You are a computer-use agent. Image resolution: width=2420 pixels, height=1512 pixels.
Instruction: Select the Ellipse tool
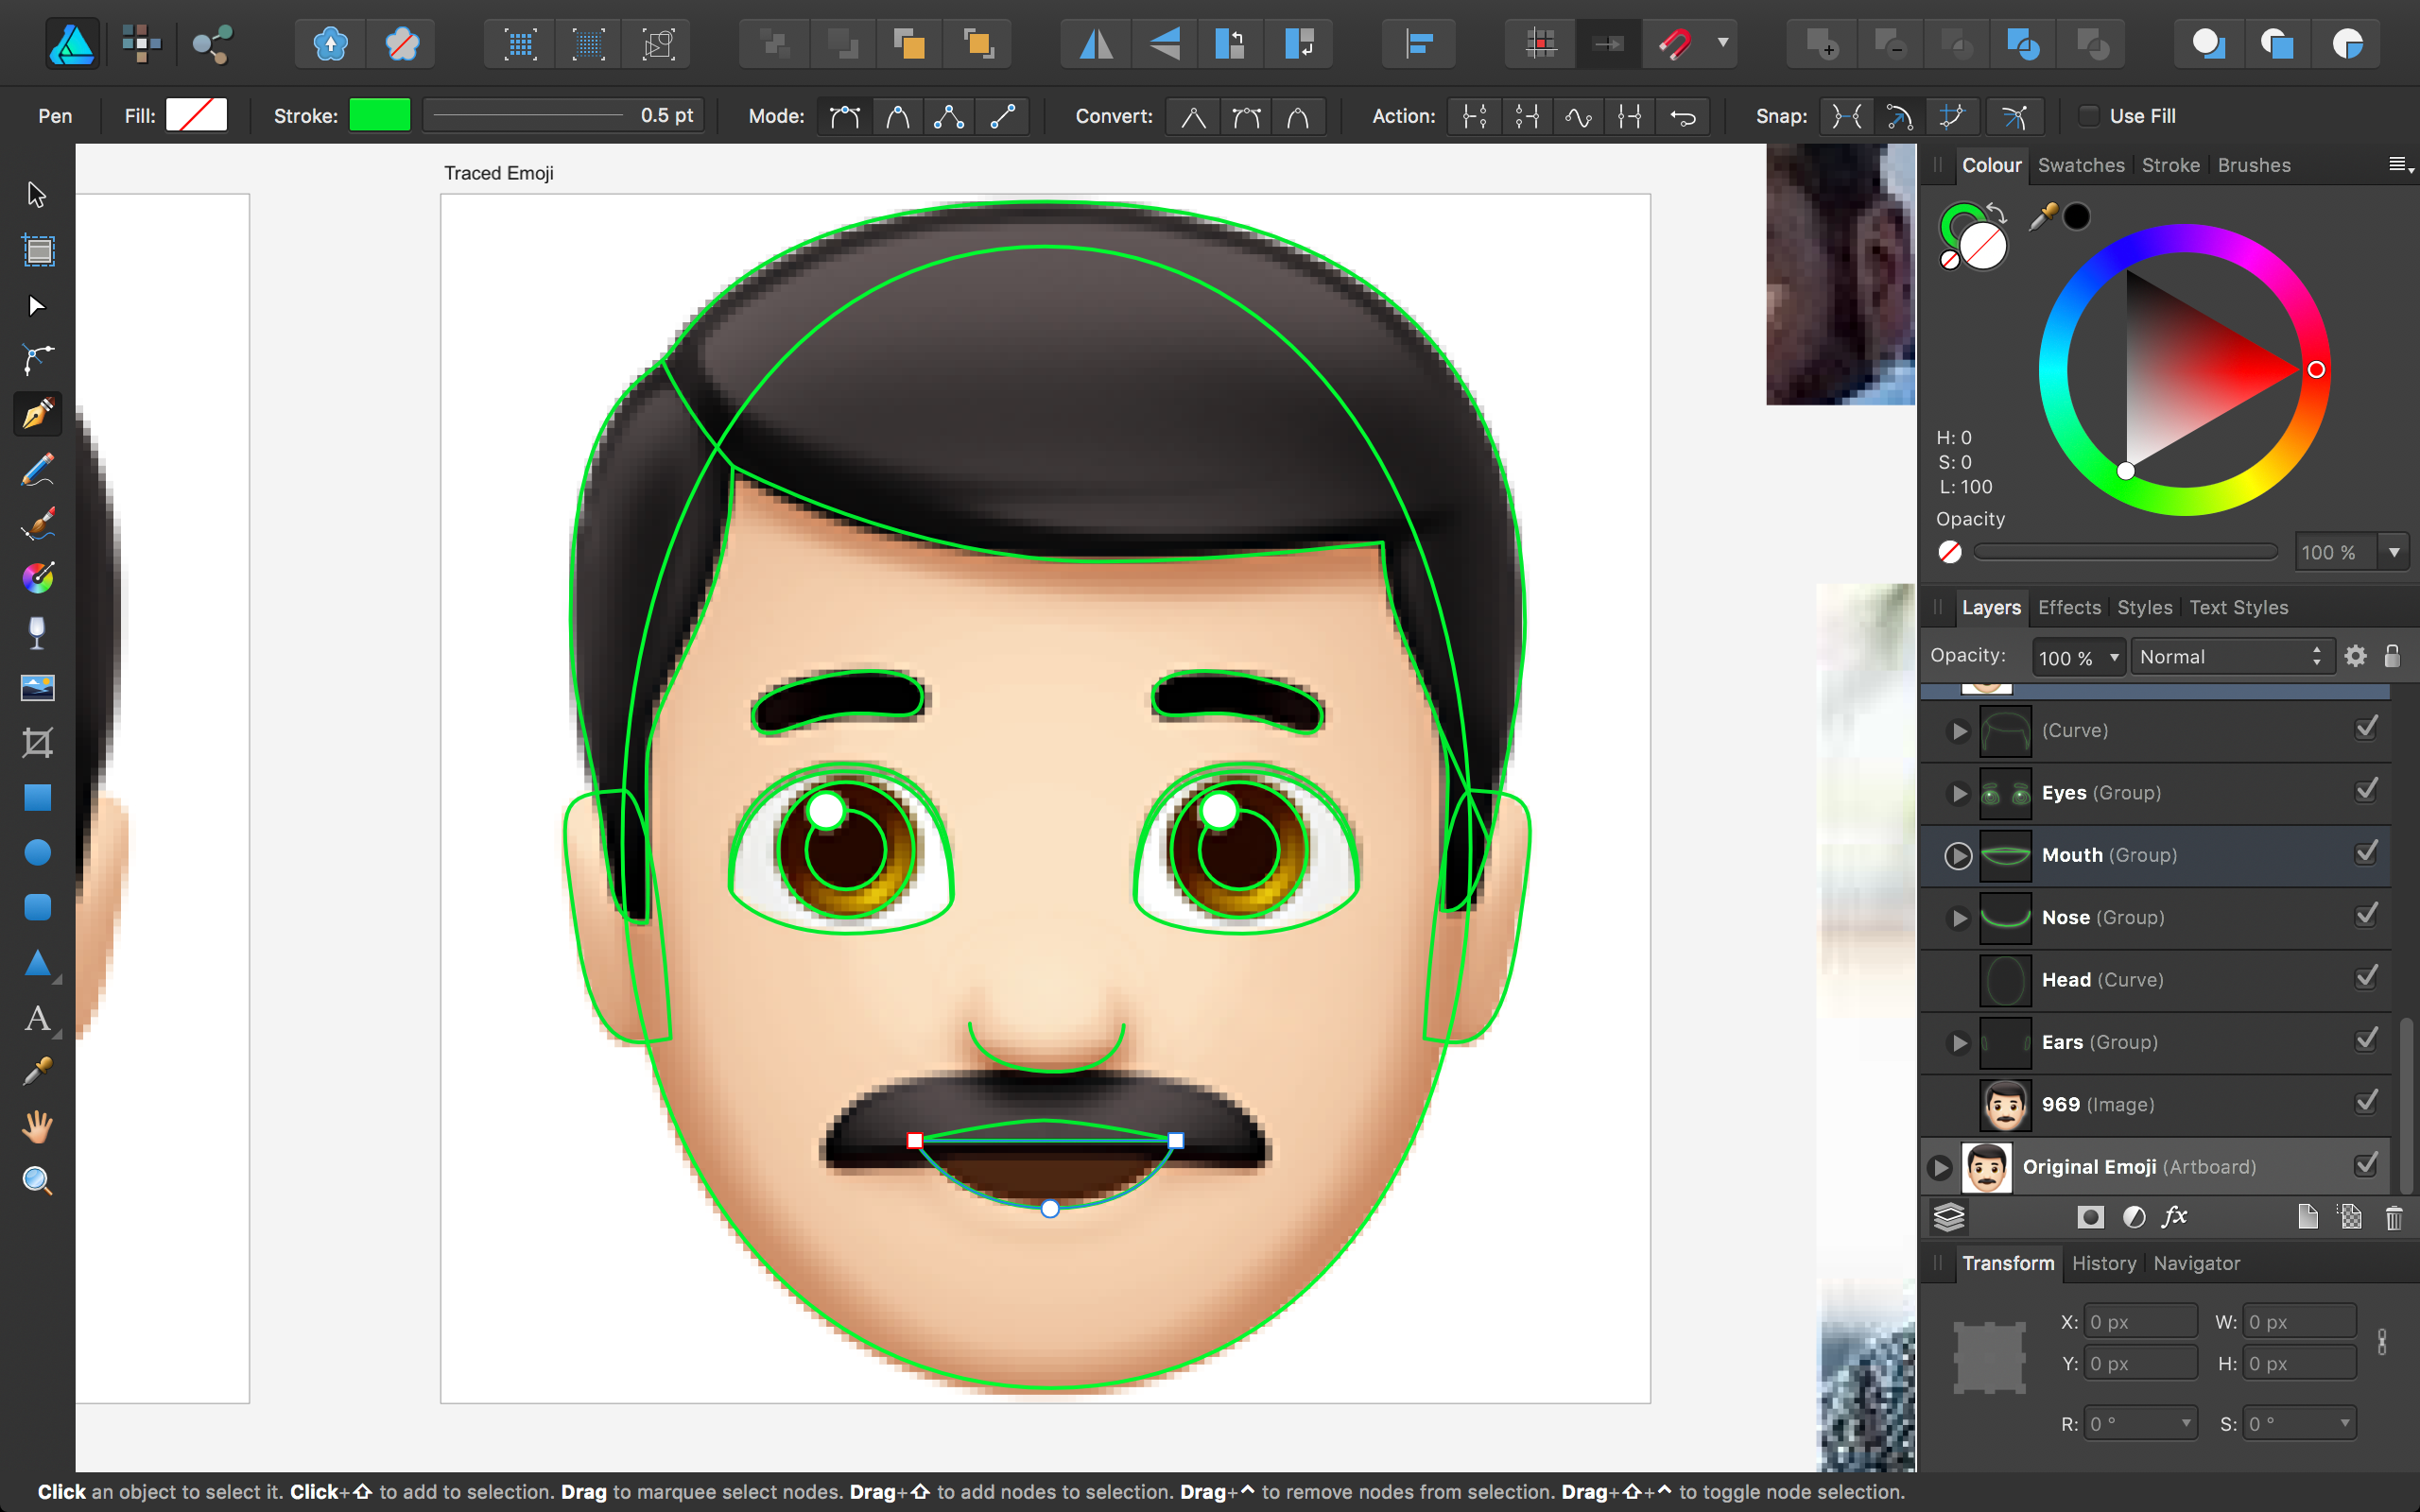tap(38, 852)
